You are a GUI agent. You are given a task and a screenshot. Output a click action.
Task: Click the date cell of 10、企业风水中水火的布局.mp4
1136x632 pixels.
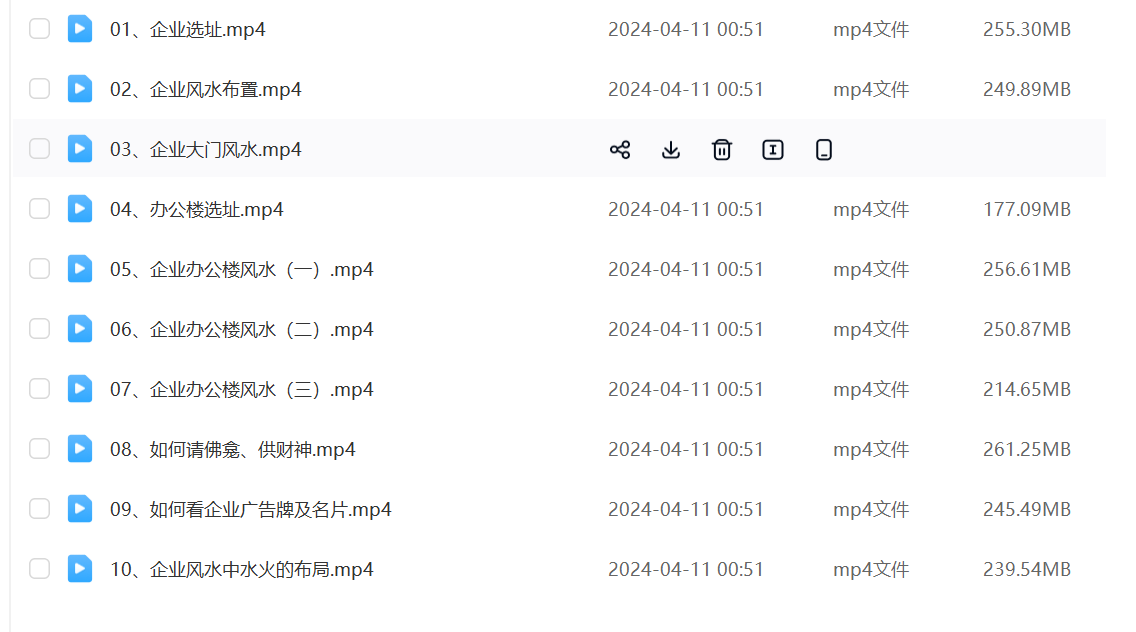685,570
